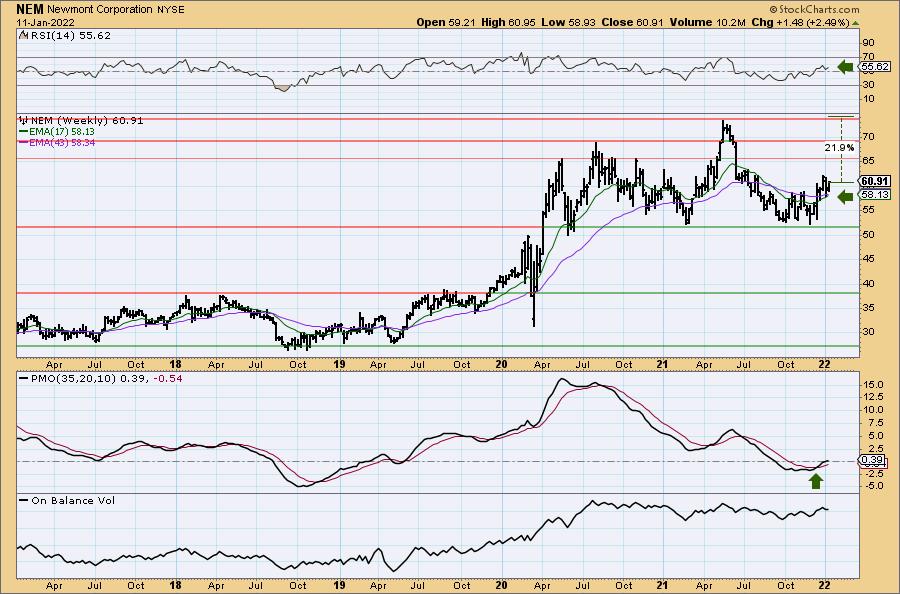Image resolution: width=900 pixels, height=594 pixels.
Task: Click the 35 level on price axis
Action: (x=868, y=308)
